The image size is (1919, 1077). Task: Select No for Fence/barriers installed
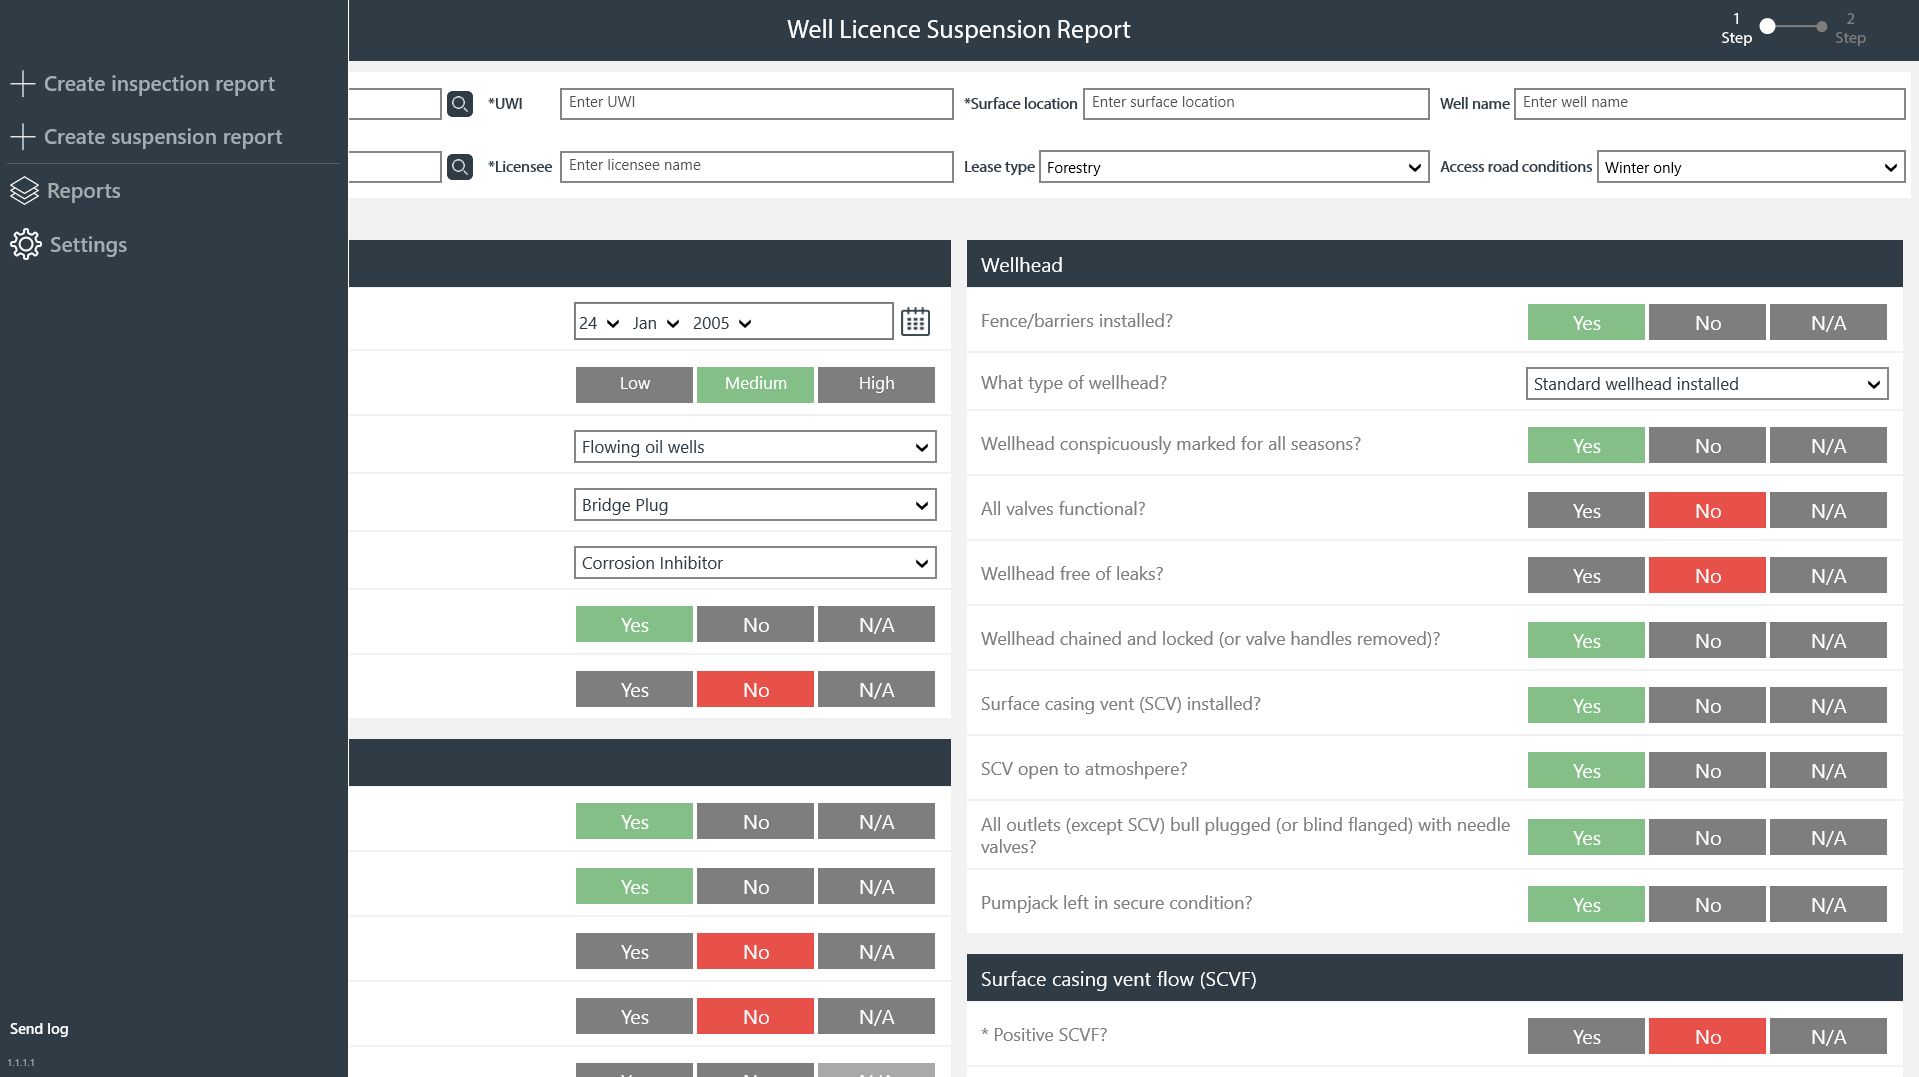1707,323
